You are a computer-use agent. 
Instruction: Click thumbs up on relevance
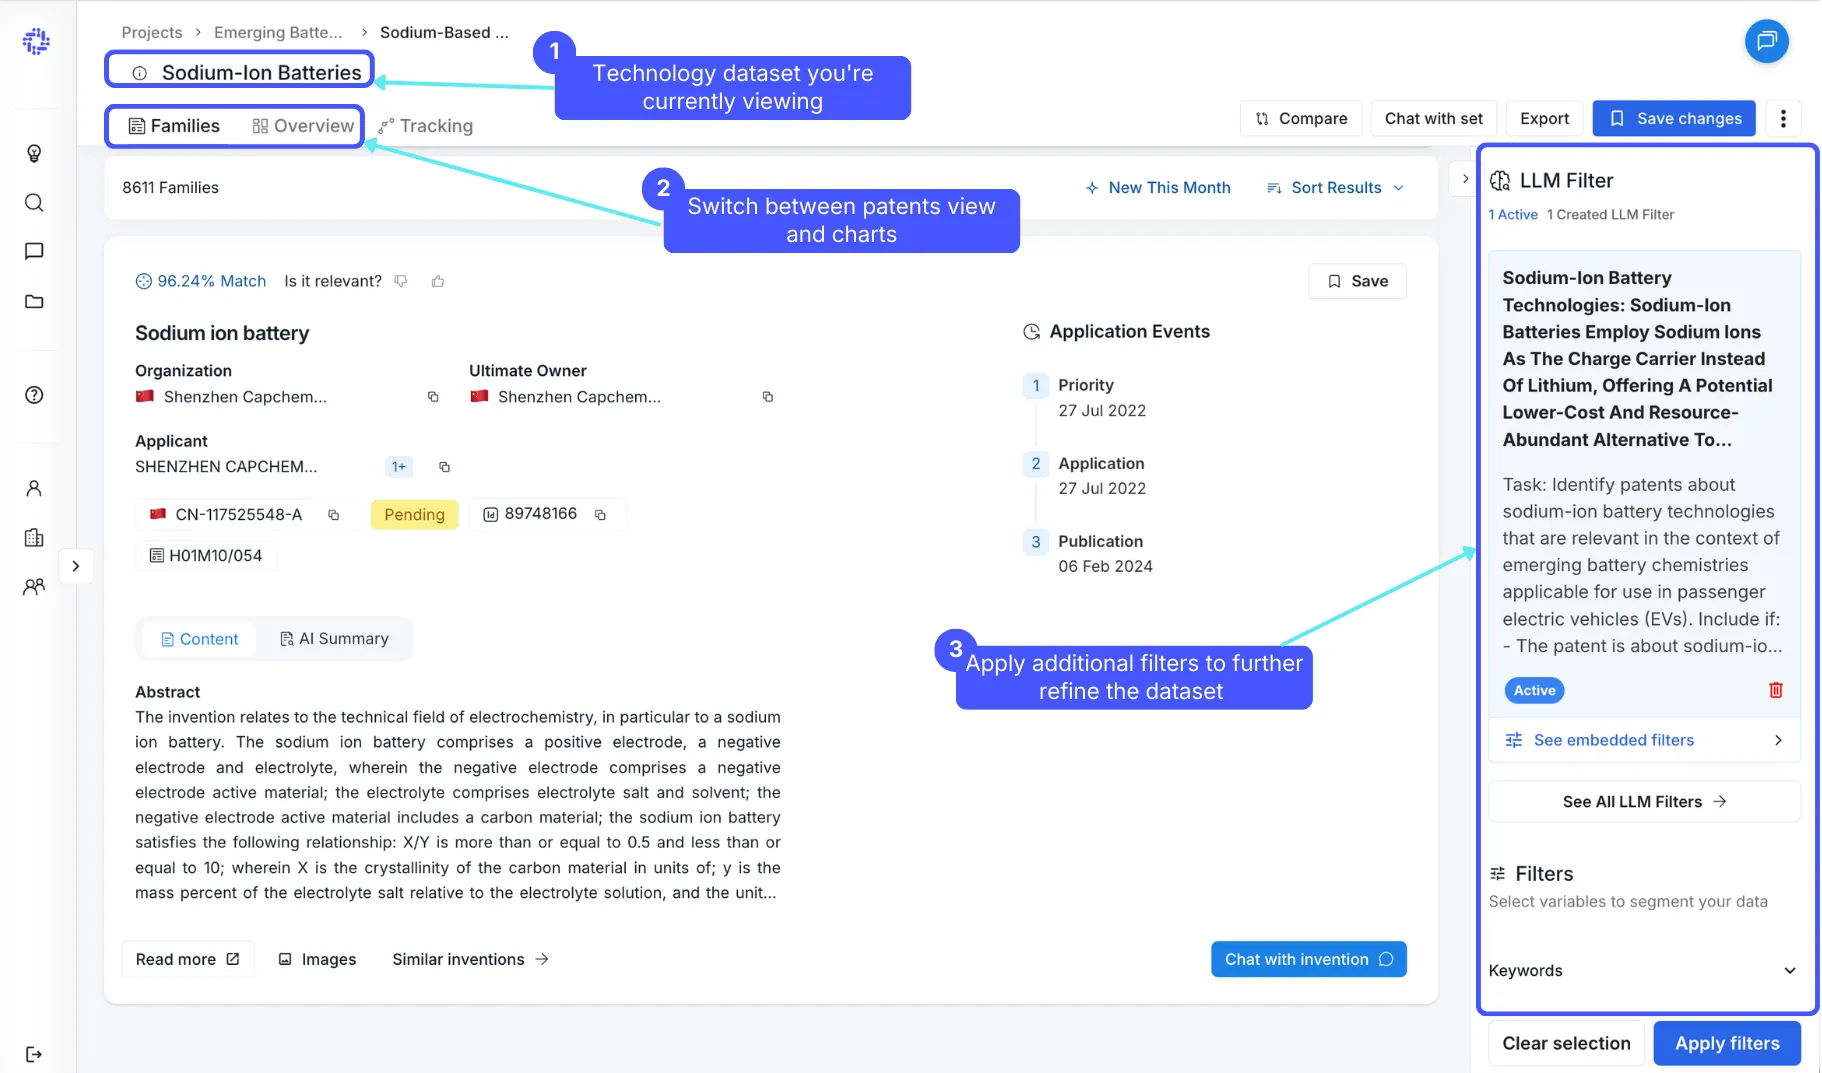(x=437, y=281)
